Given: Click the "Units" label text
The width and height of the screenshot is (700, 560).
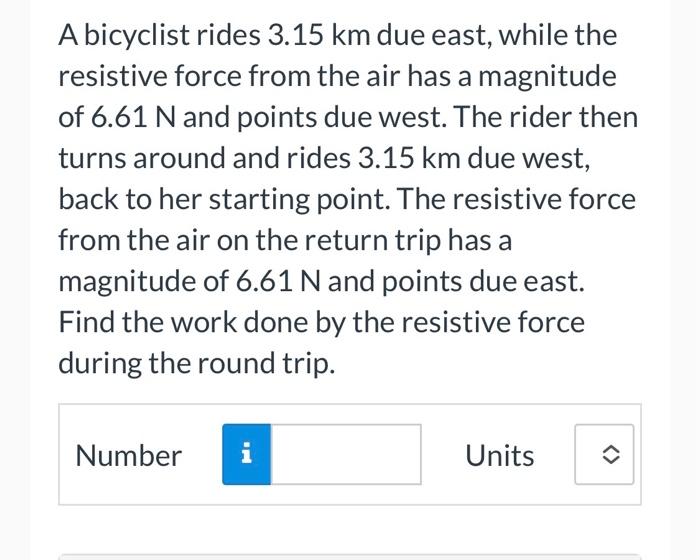Looking at the screenshot, I should coord(500,456).
